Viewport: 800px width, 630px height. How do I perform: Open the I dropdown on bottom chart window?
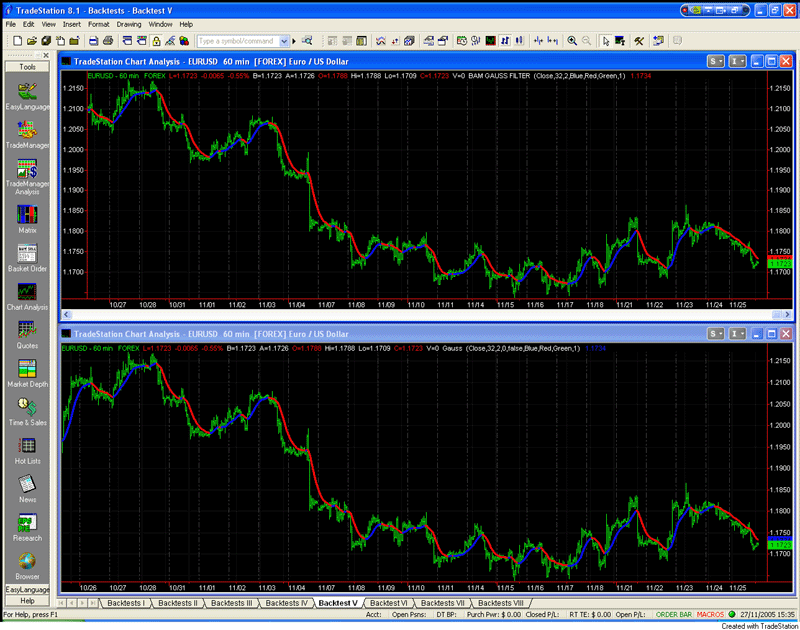coord(737,334)
